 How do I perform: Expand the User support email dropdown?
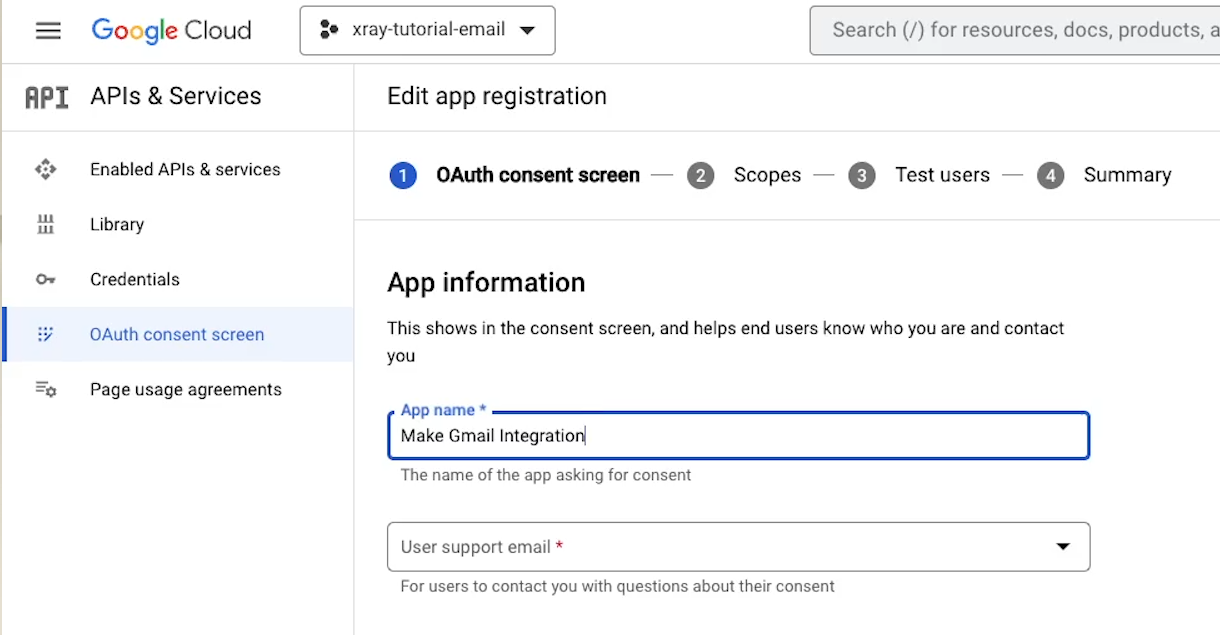tap(738, 547)
